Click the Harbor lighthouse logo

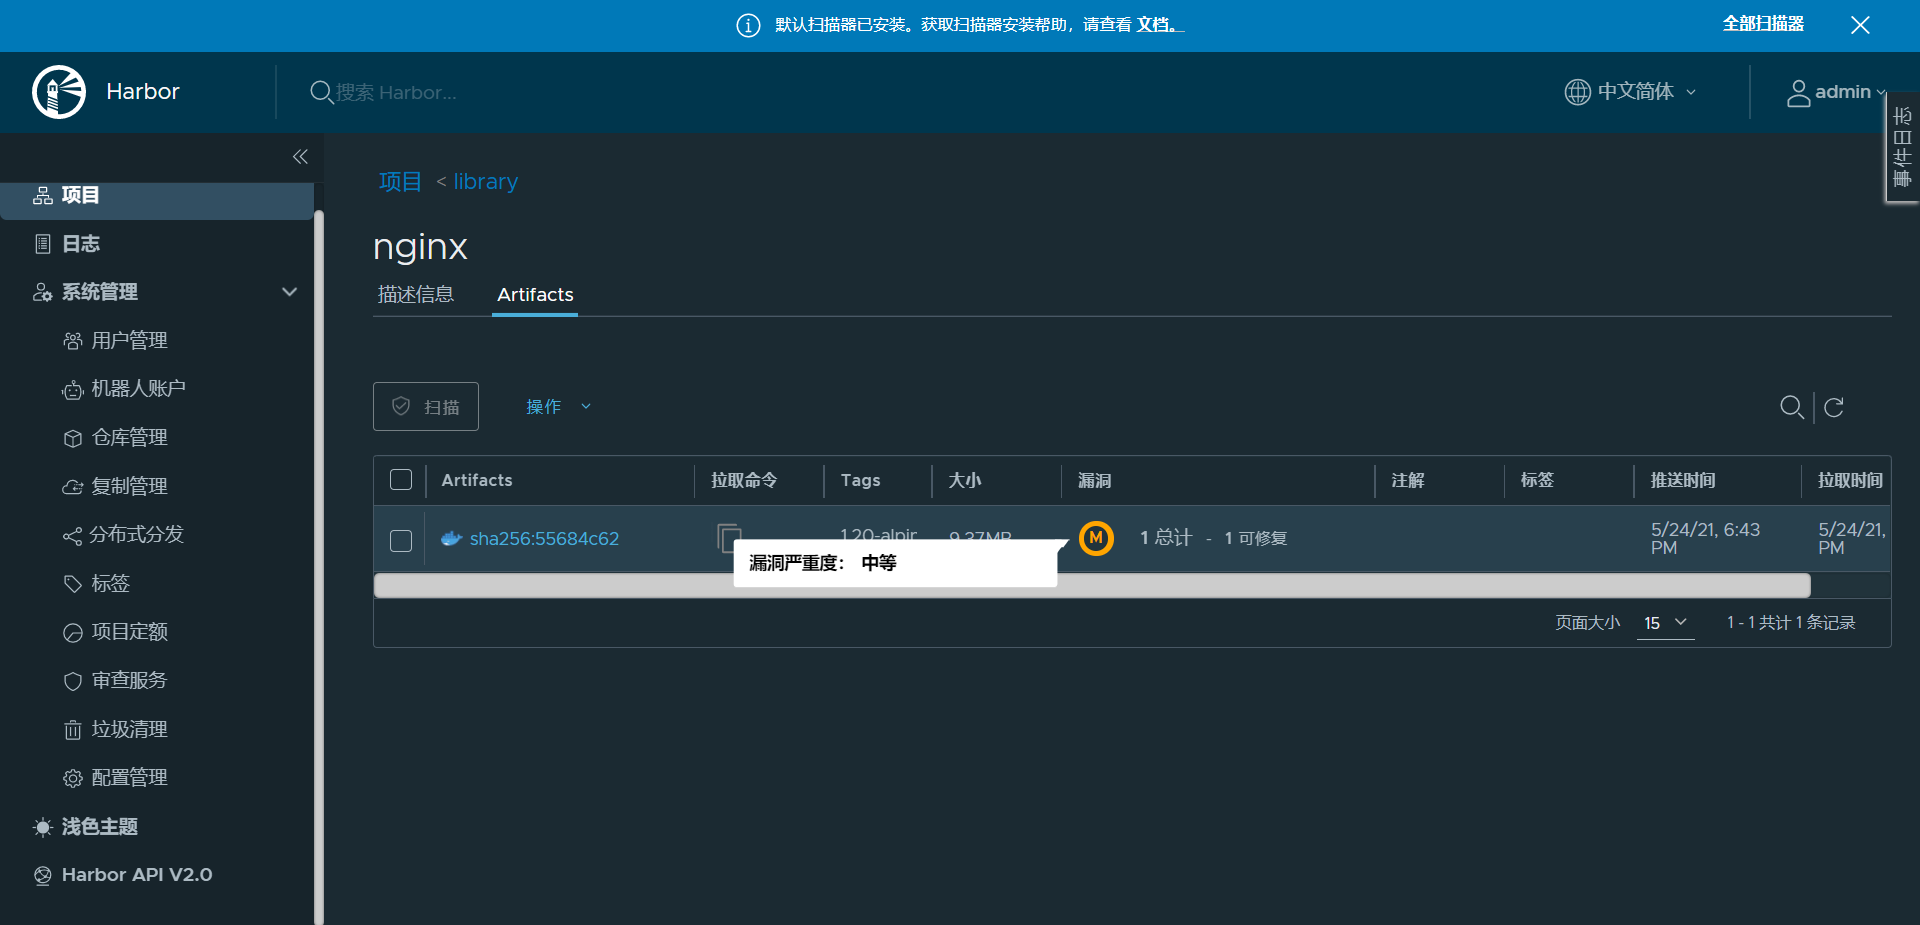59,92
